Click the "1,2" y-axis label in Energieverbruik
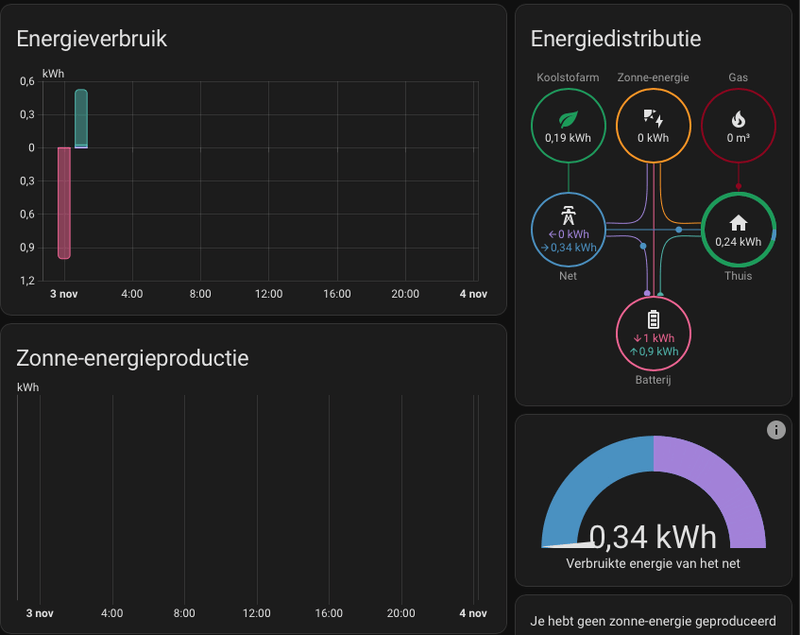 pos(28,281)
